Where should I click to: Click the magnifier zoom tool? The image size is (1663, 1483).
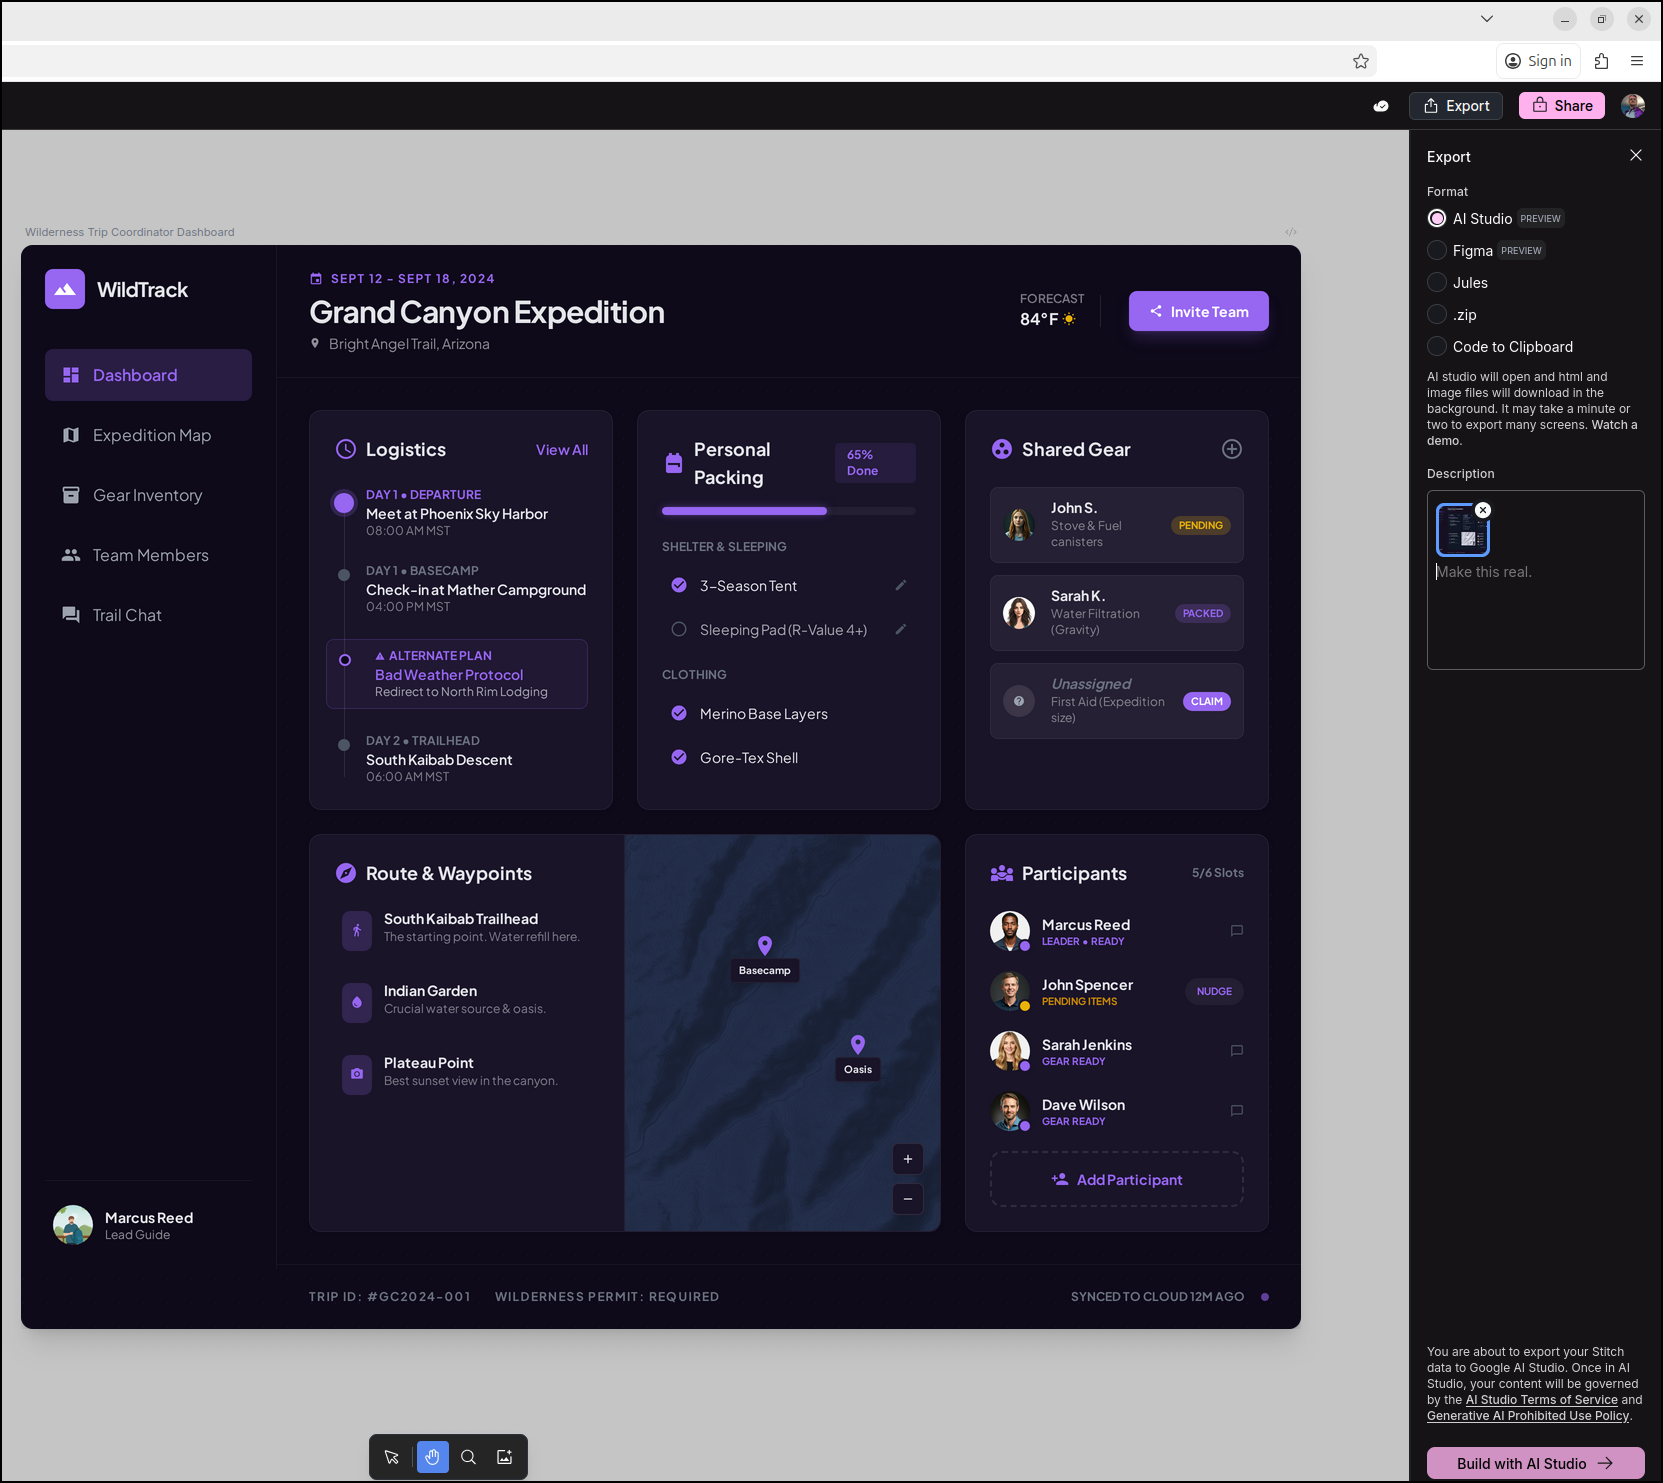(468, 1457)
